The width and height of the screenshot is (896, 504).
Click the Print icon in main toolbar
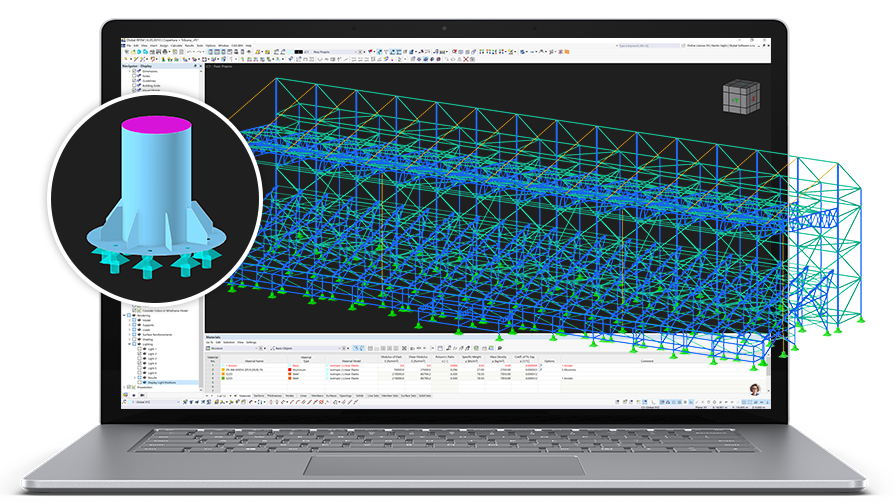click(x=165, y=52)
